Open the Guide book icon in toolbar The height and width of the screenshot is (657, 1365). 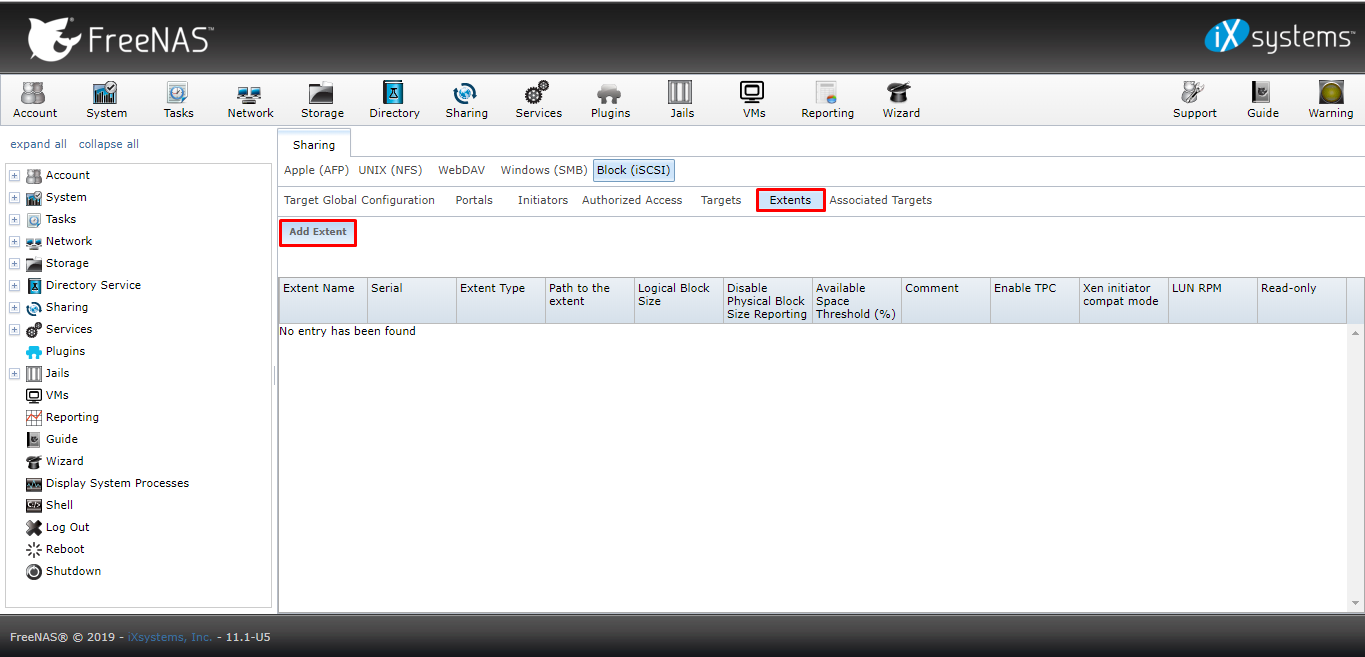[1262, 100]
